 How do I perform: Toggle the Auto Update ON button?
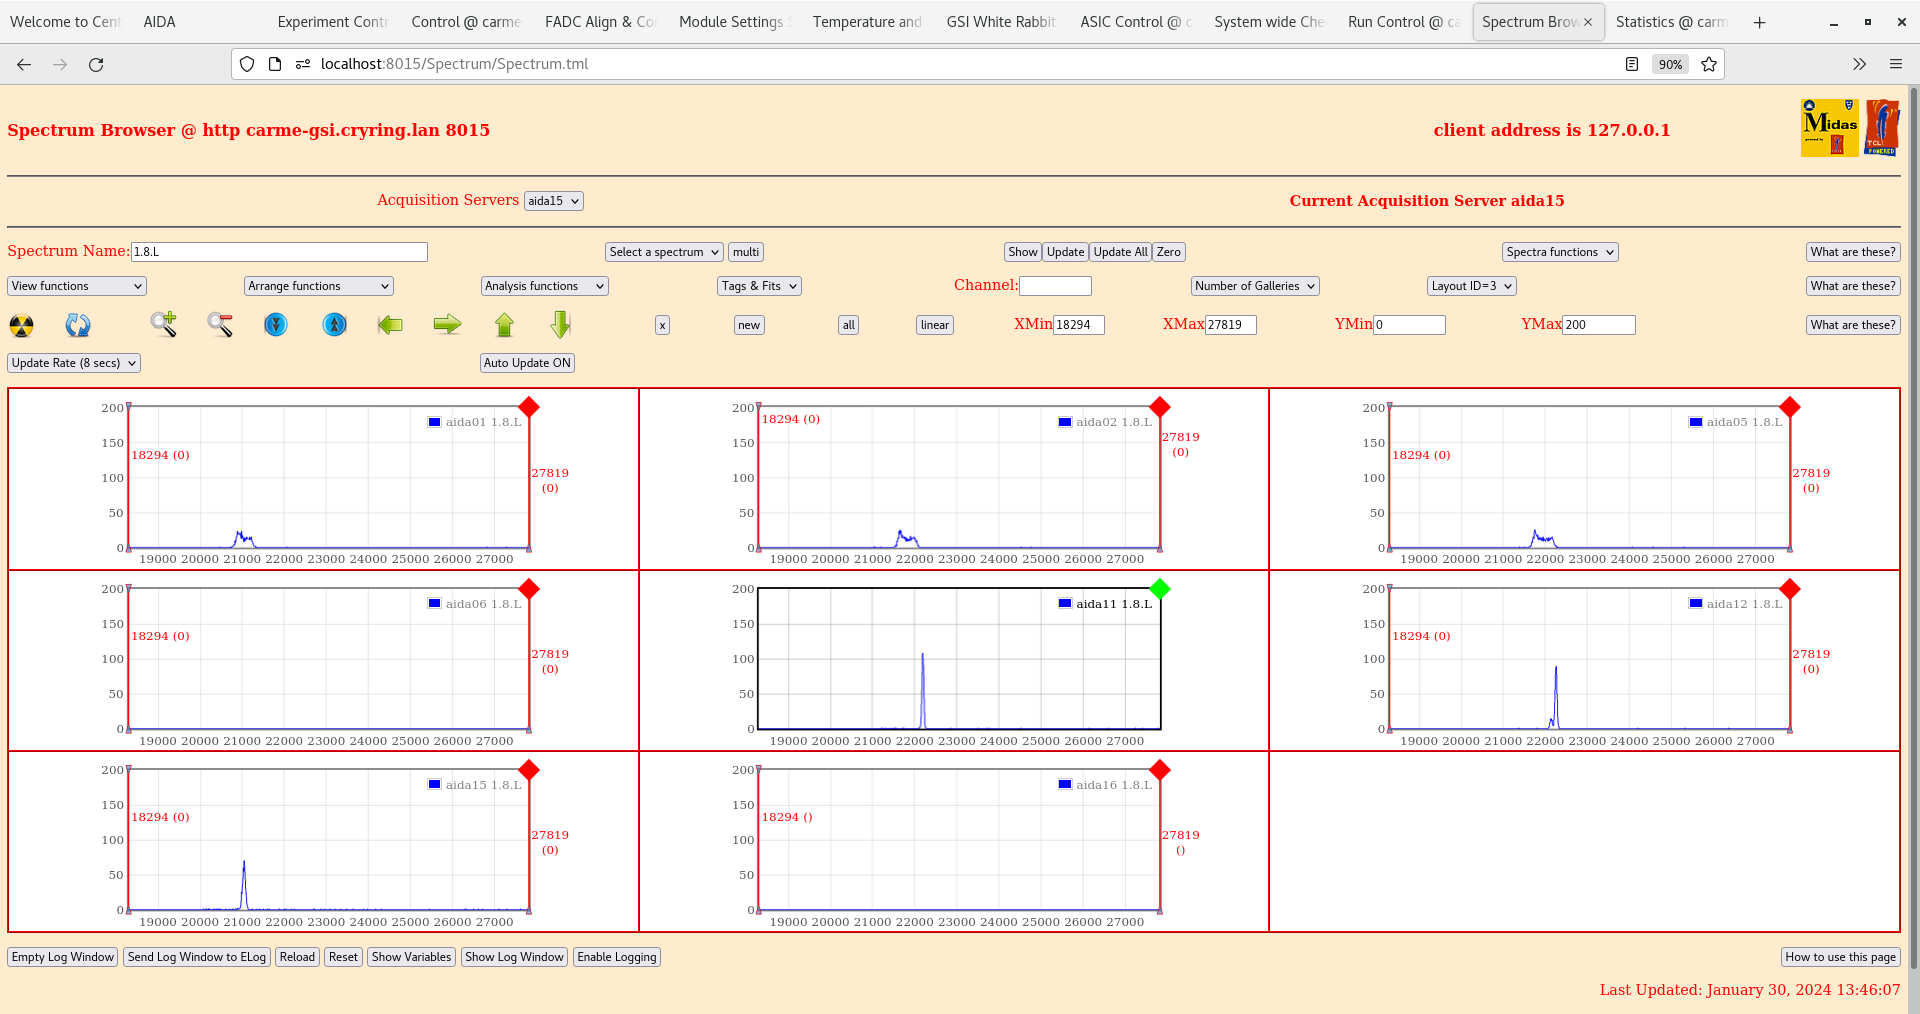(527, 363)
